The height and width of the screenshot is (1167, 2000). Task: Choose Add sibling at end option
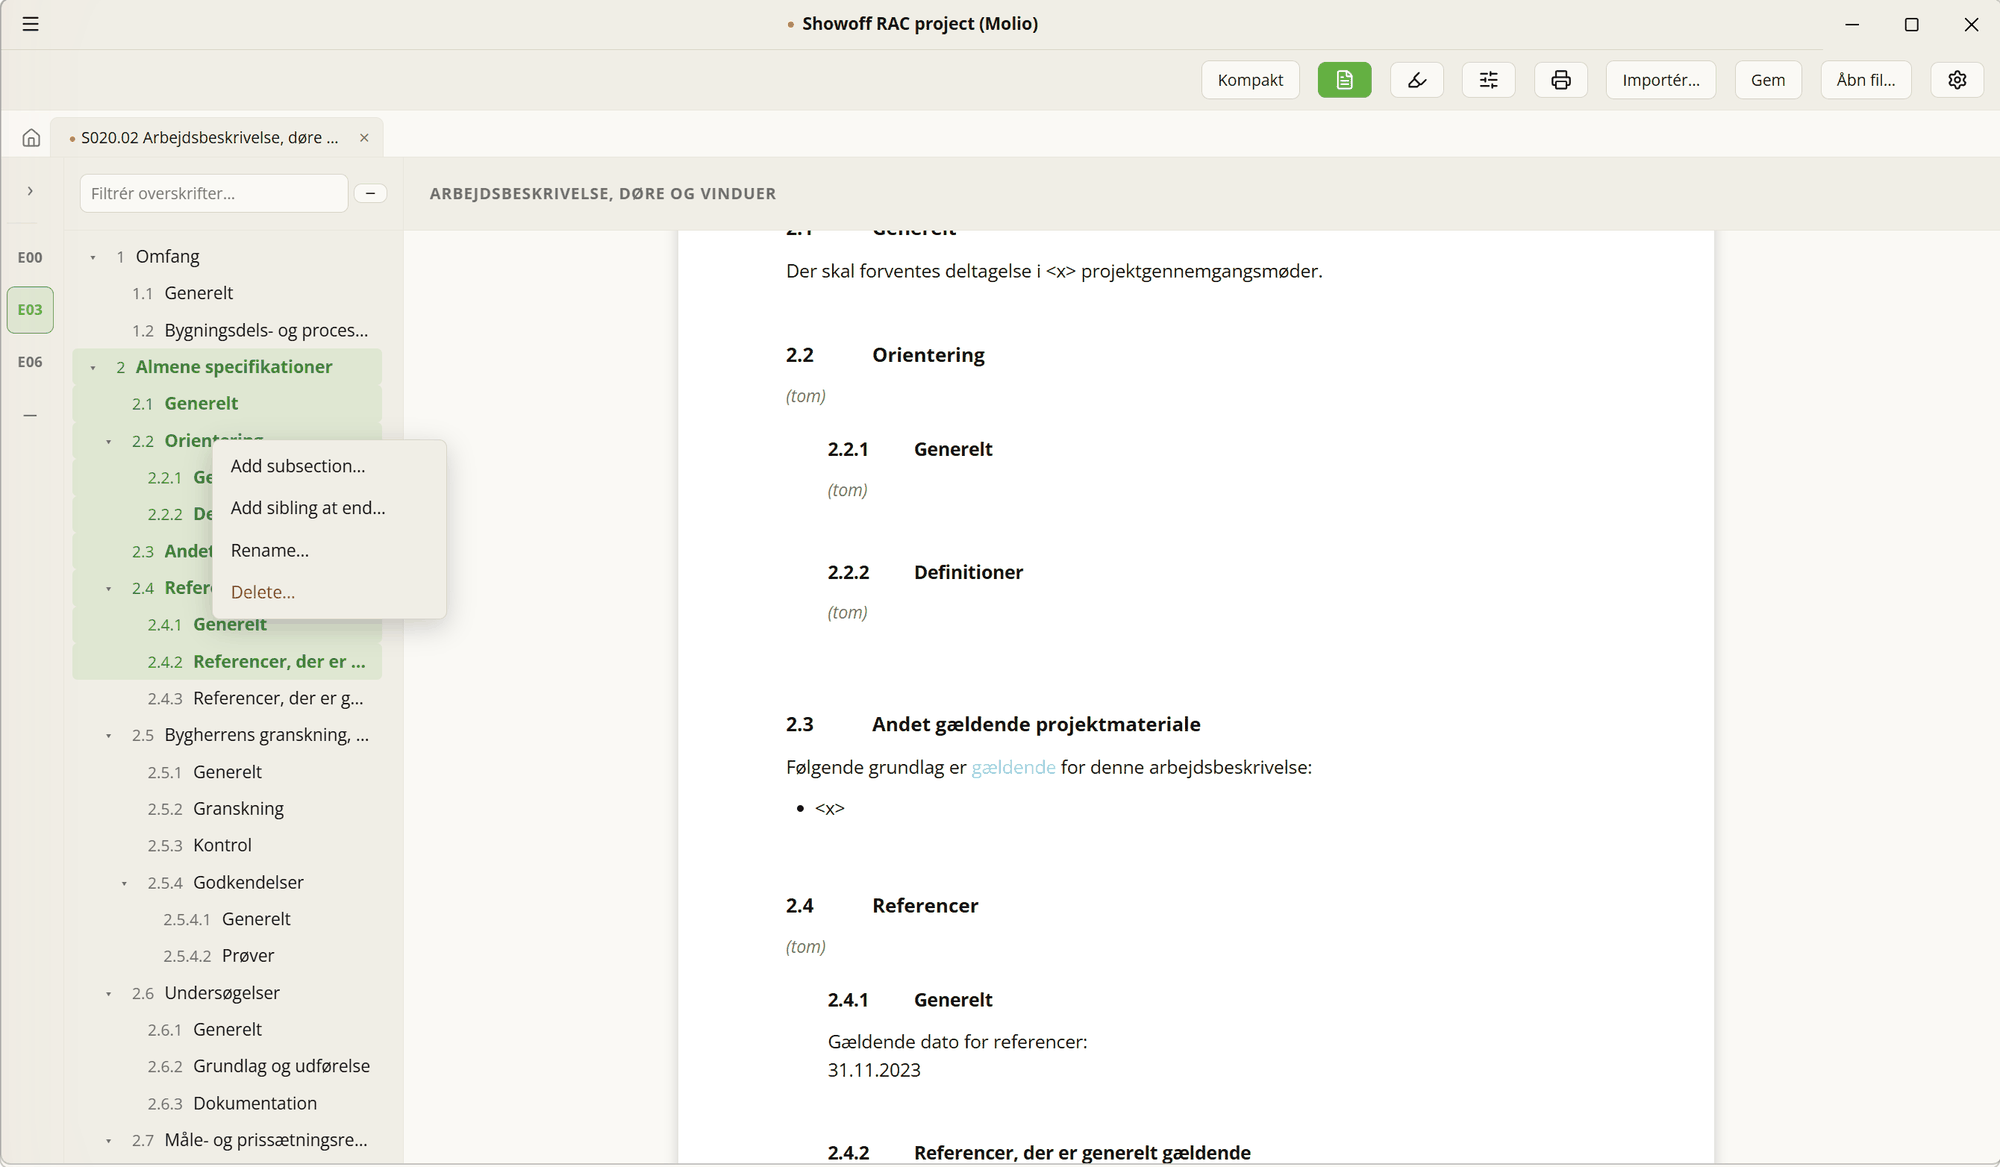(x=329, y=508)
